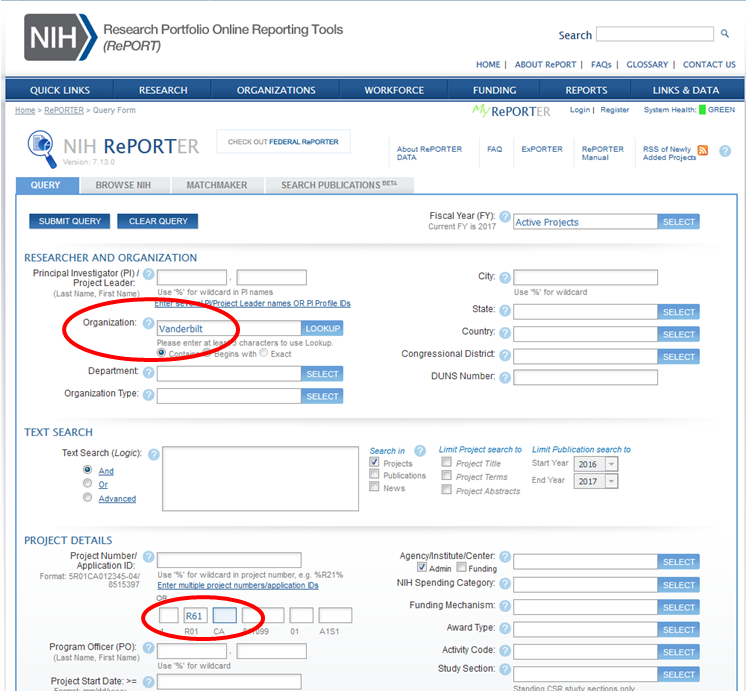
Task: Check the Publications search-in checkbox
Action: coord(375,475)
